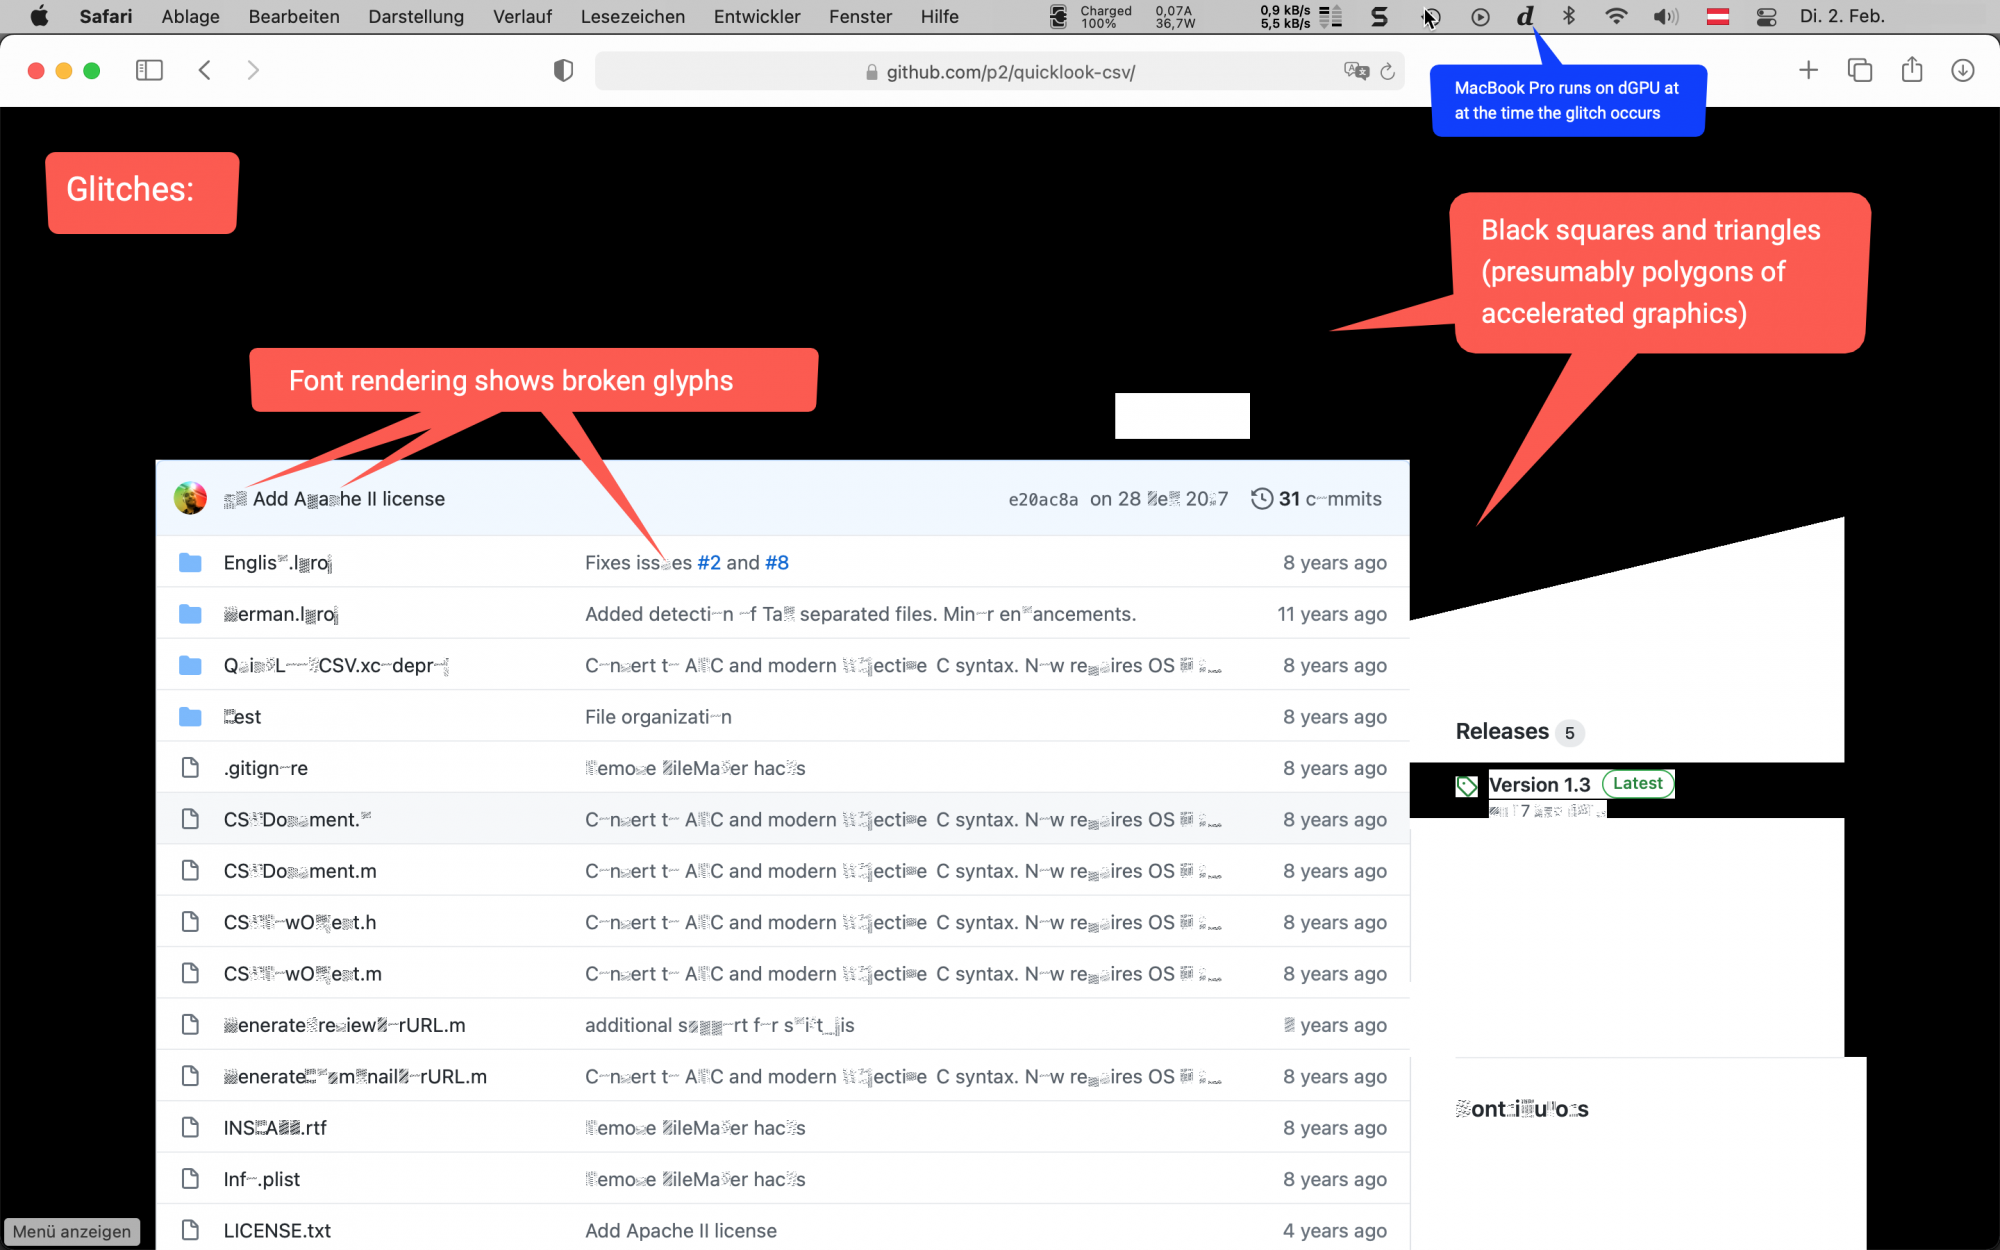Open issue #2 link

tap(708, 563)
